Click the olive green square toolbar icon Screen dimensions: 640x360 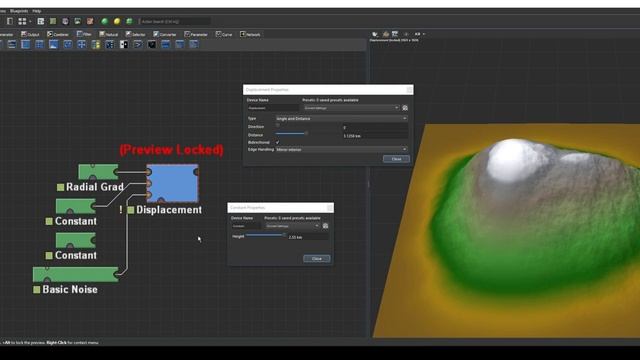pos(53,21)
